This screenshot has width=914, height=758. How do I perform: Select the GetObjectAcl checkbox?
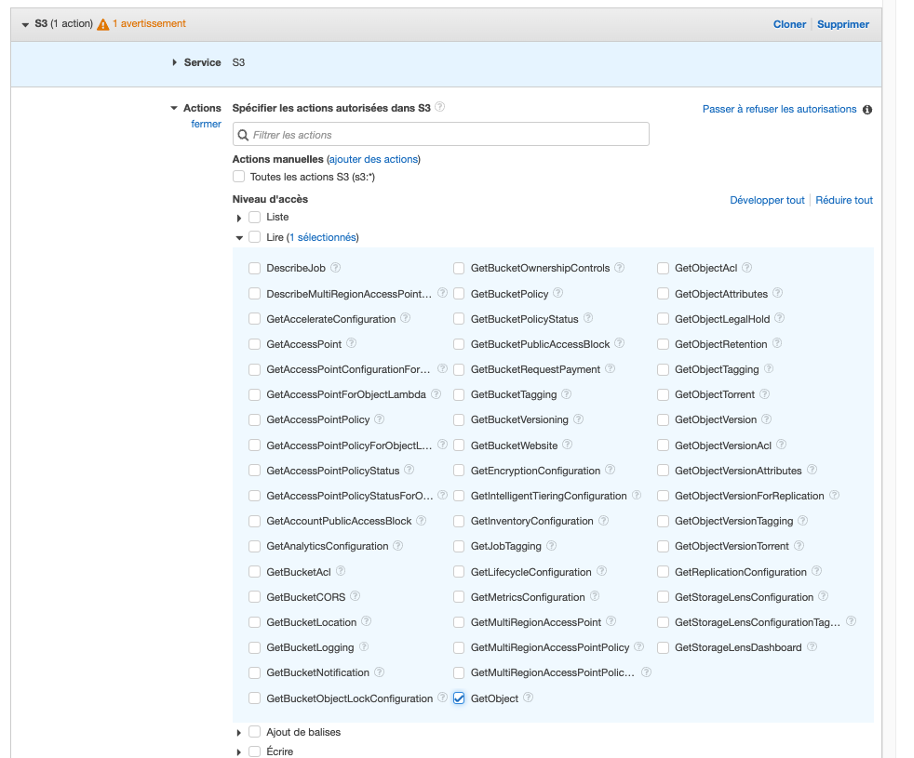point(663,268)
